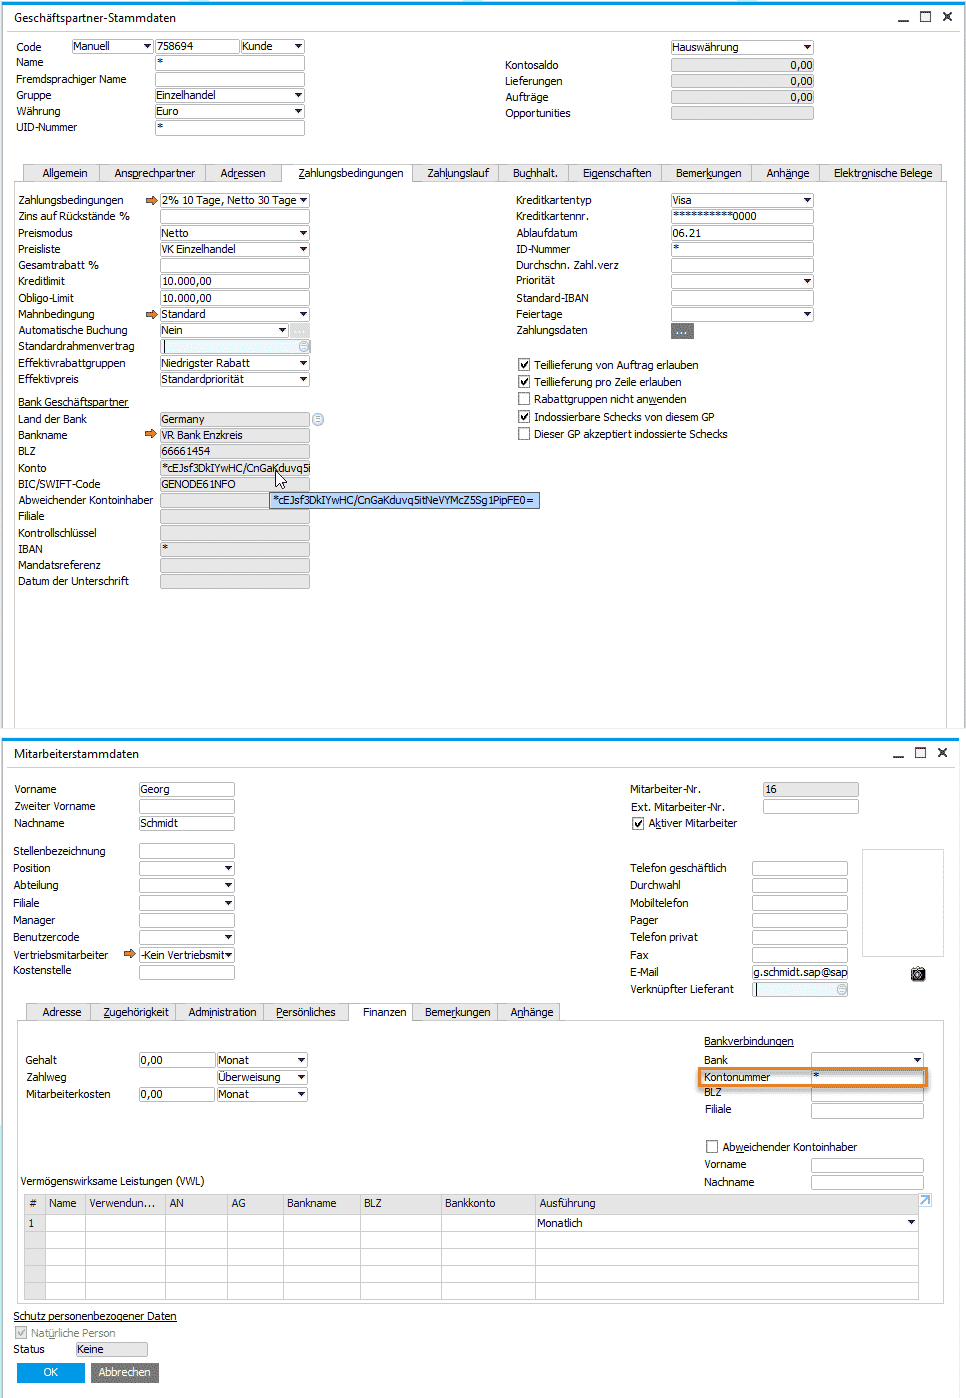966x1398 pixels.
Task: Open the Kreditkartentyp dropdown showing Visa
Action: (x=742, y=201)
